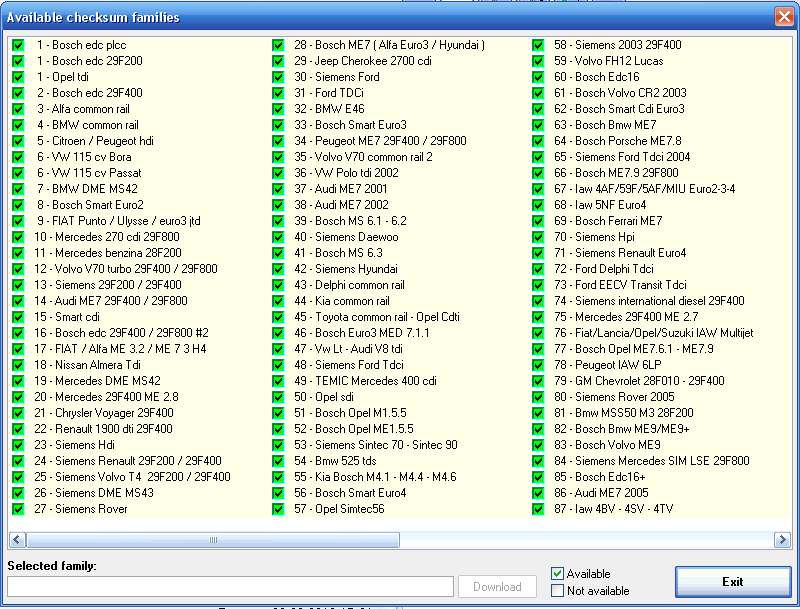800x609 pixels.
Task: Toggle checkbox for 4 - BMW common rail
Action: click(18, 125)
